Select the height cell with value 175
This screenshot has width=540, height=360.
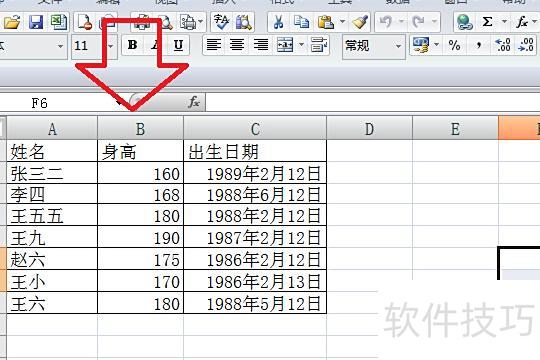(141, 259)
